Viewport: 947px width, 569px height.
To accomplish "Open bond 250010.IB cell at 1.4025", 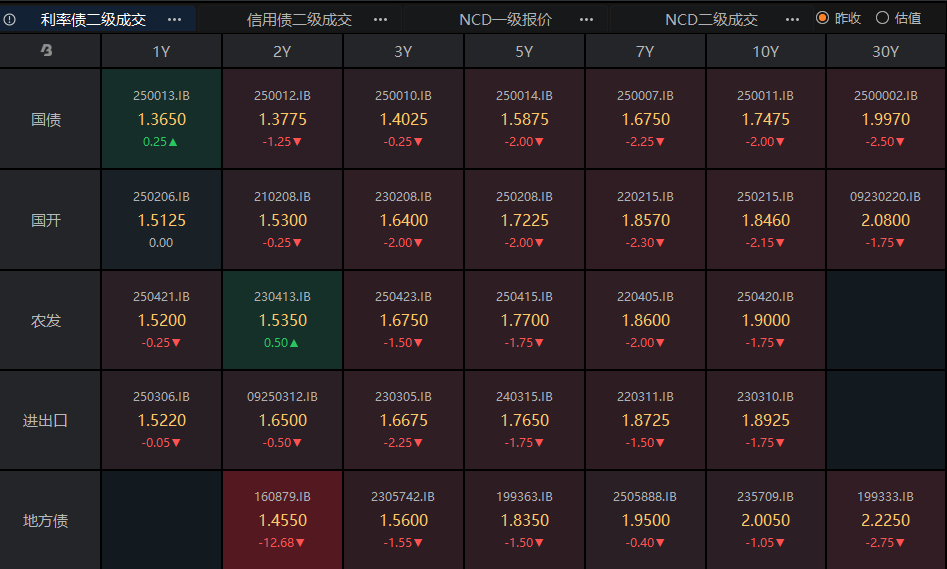I will pyautogui.click(x=403, y=118).
